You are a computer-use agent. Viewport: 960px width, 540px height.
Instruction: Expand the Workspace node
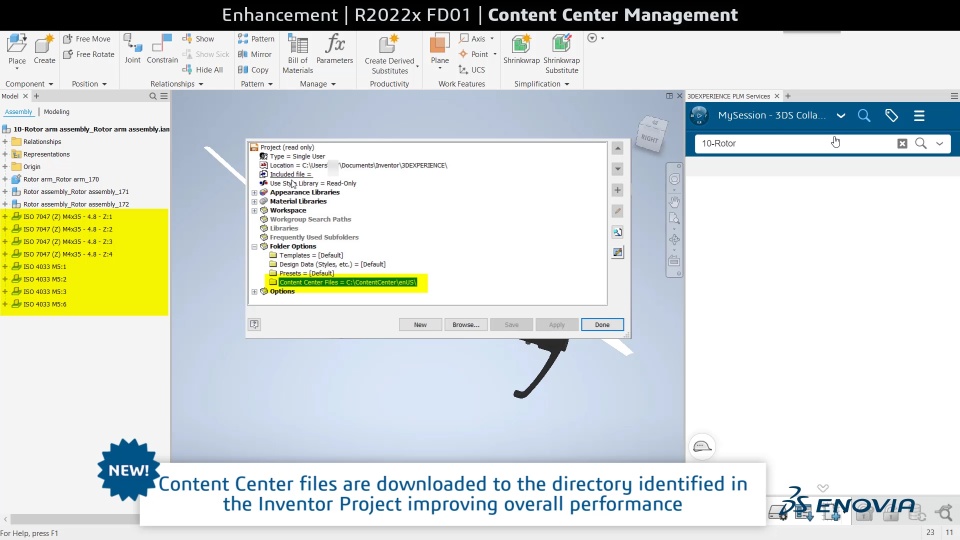click(x=255, y=211)
